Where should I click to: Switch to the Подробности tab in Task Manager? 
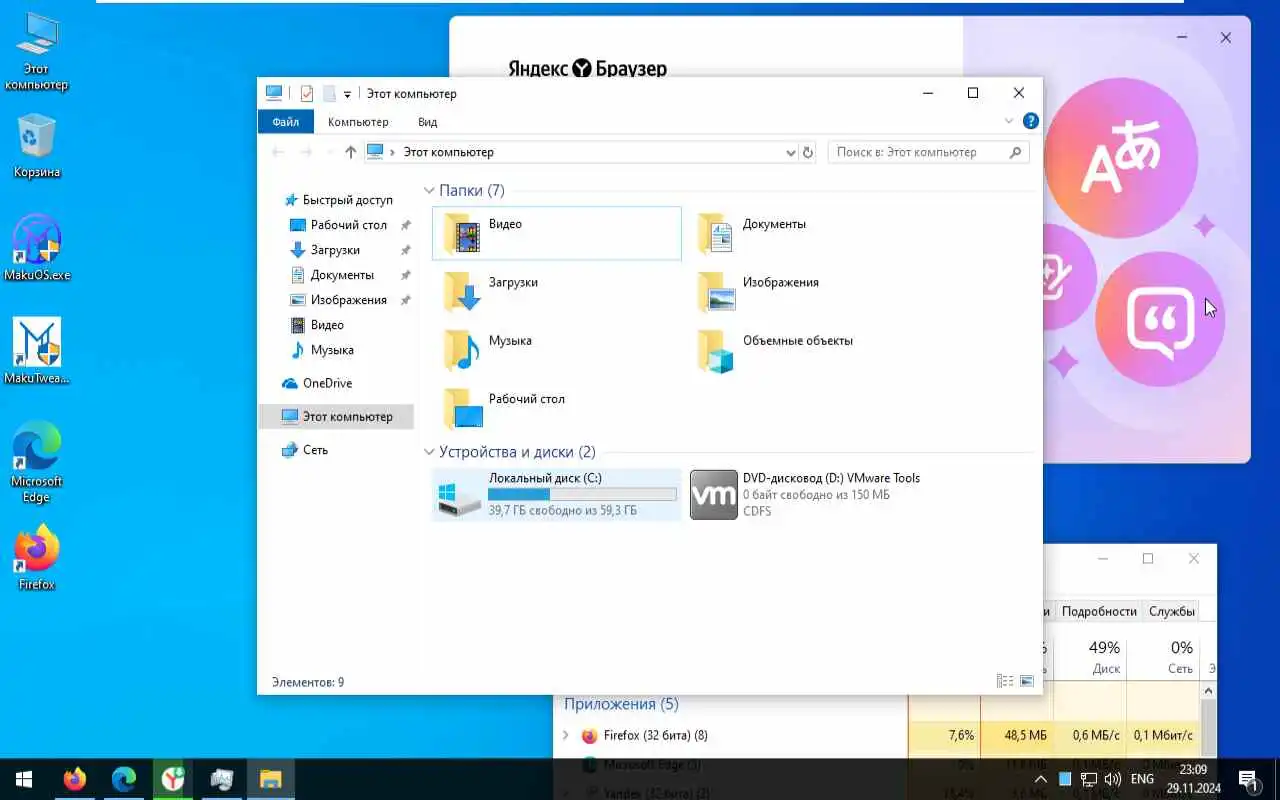click(x=1099, y=611)
